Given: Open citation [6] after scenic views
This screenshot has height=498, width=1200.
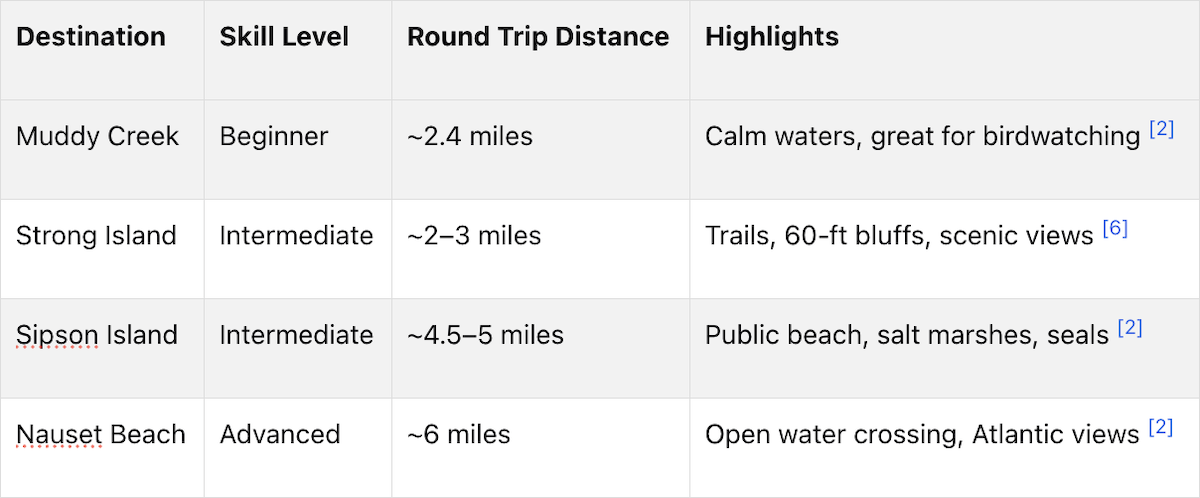Looking at the screenshot, I should tap(1115, 229).
